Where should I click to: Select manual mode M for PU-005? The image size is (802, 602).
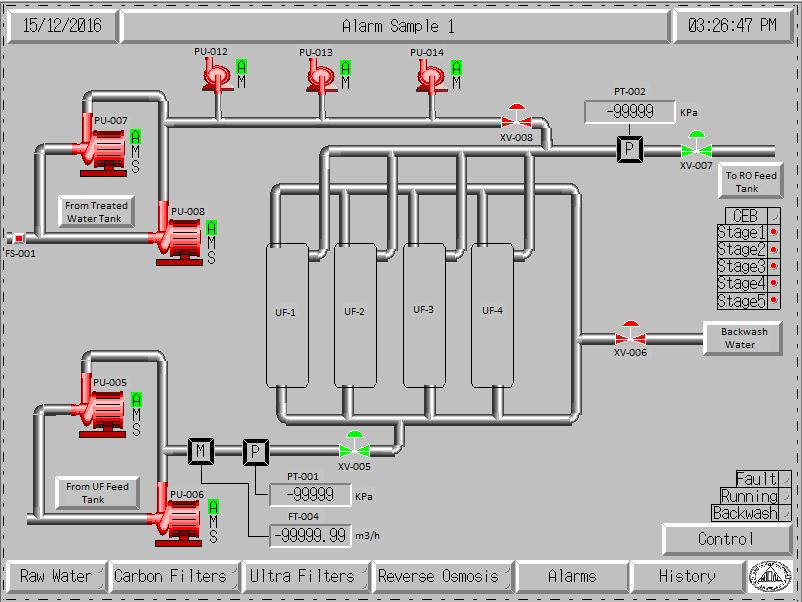tap(137, 414)
